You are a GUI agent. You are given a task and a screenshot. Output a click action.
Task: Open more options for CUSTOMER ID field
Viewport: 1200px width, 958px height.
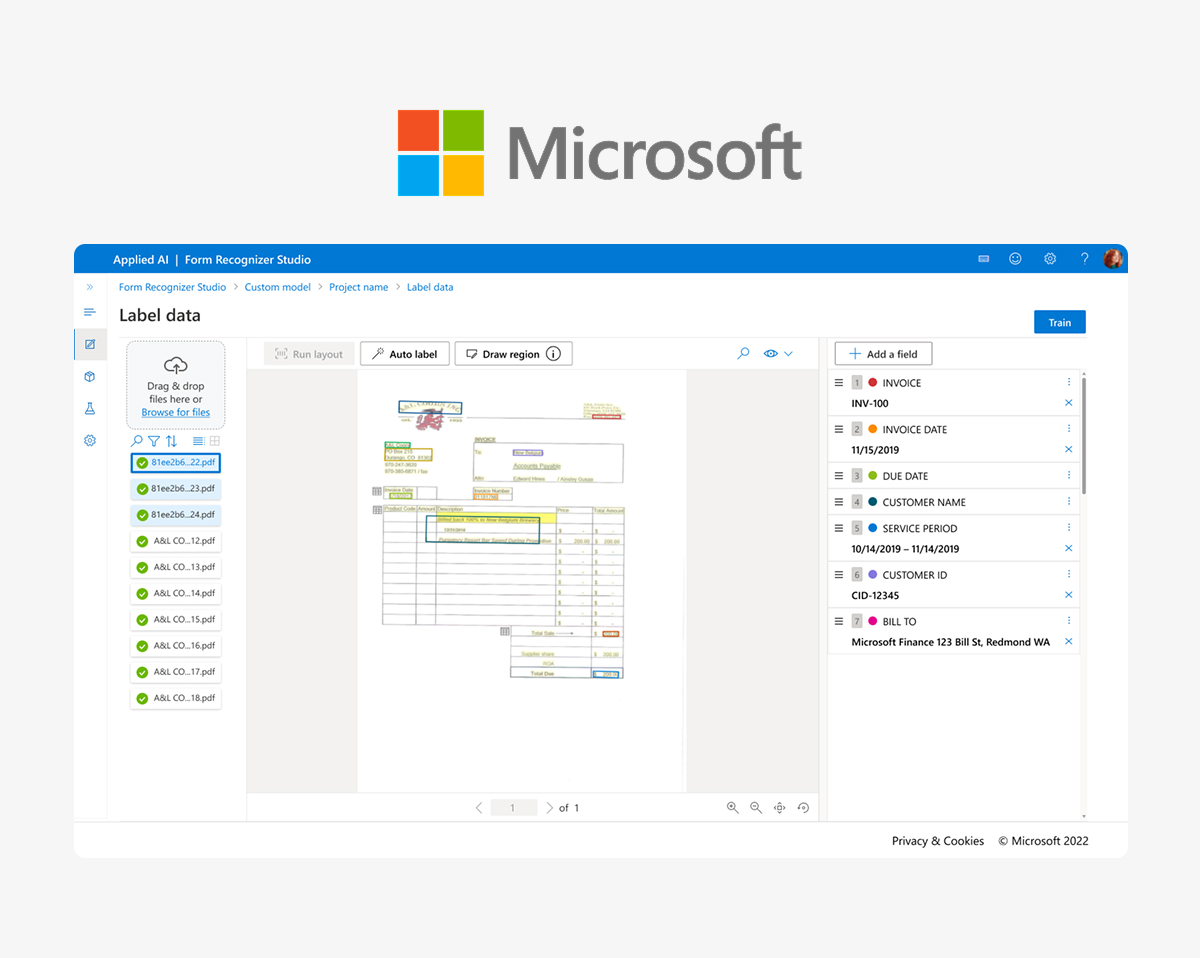pos(1069,574)
